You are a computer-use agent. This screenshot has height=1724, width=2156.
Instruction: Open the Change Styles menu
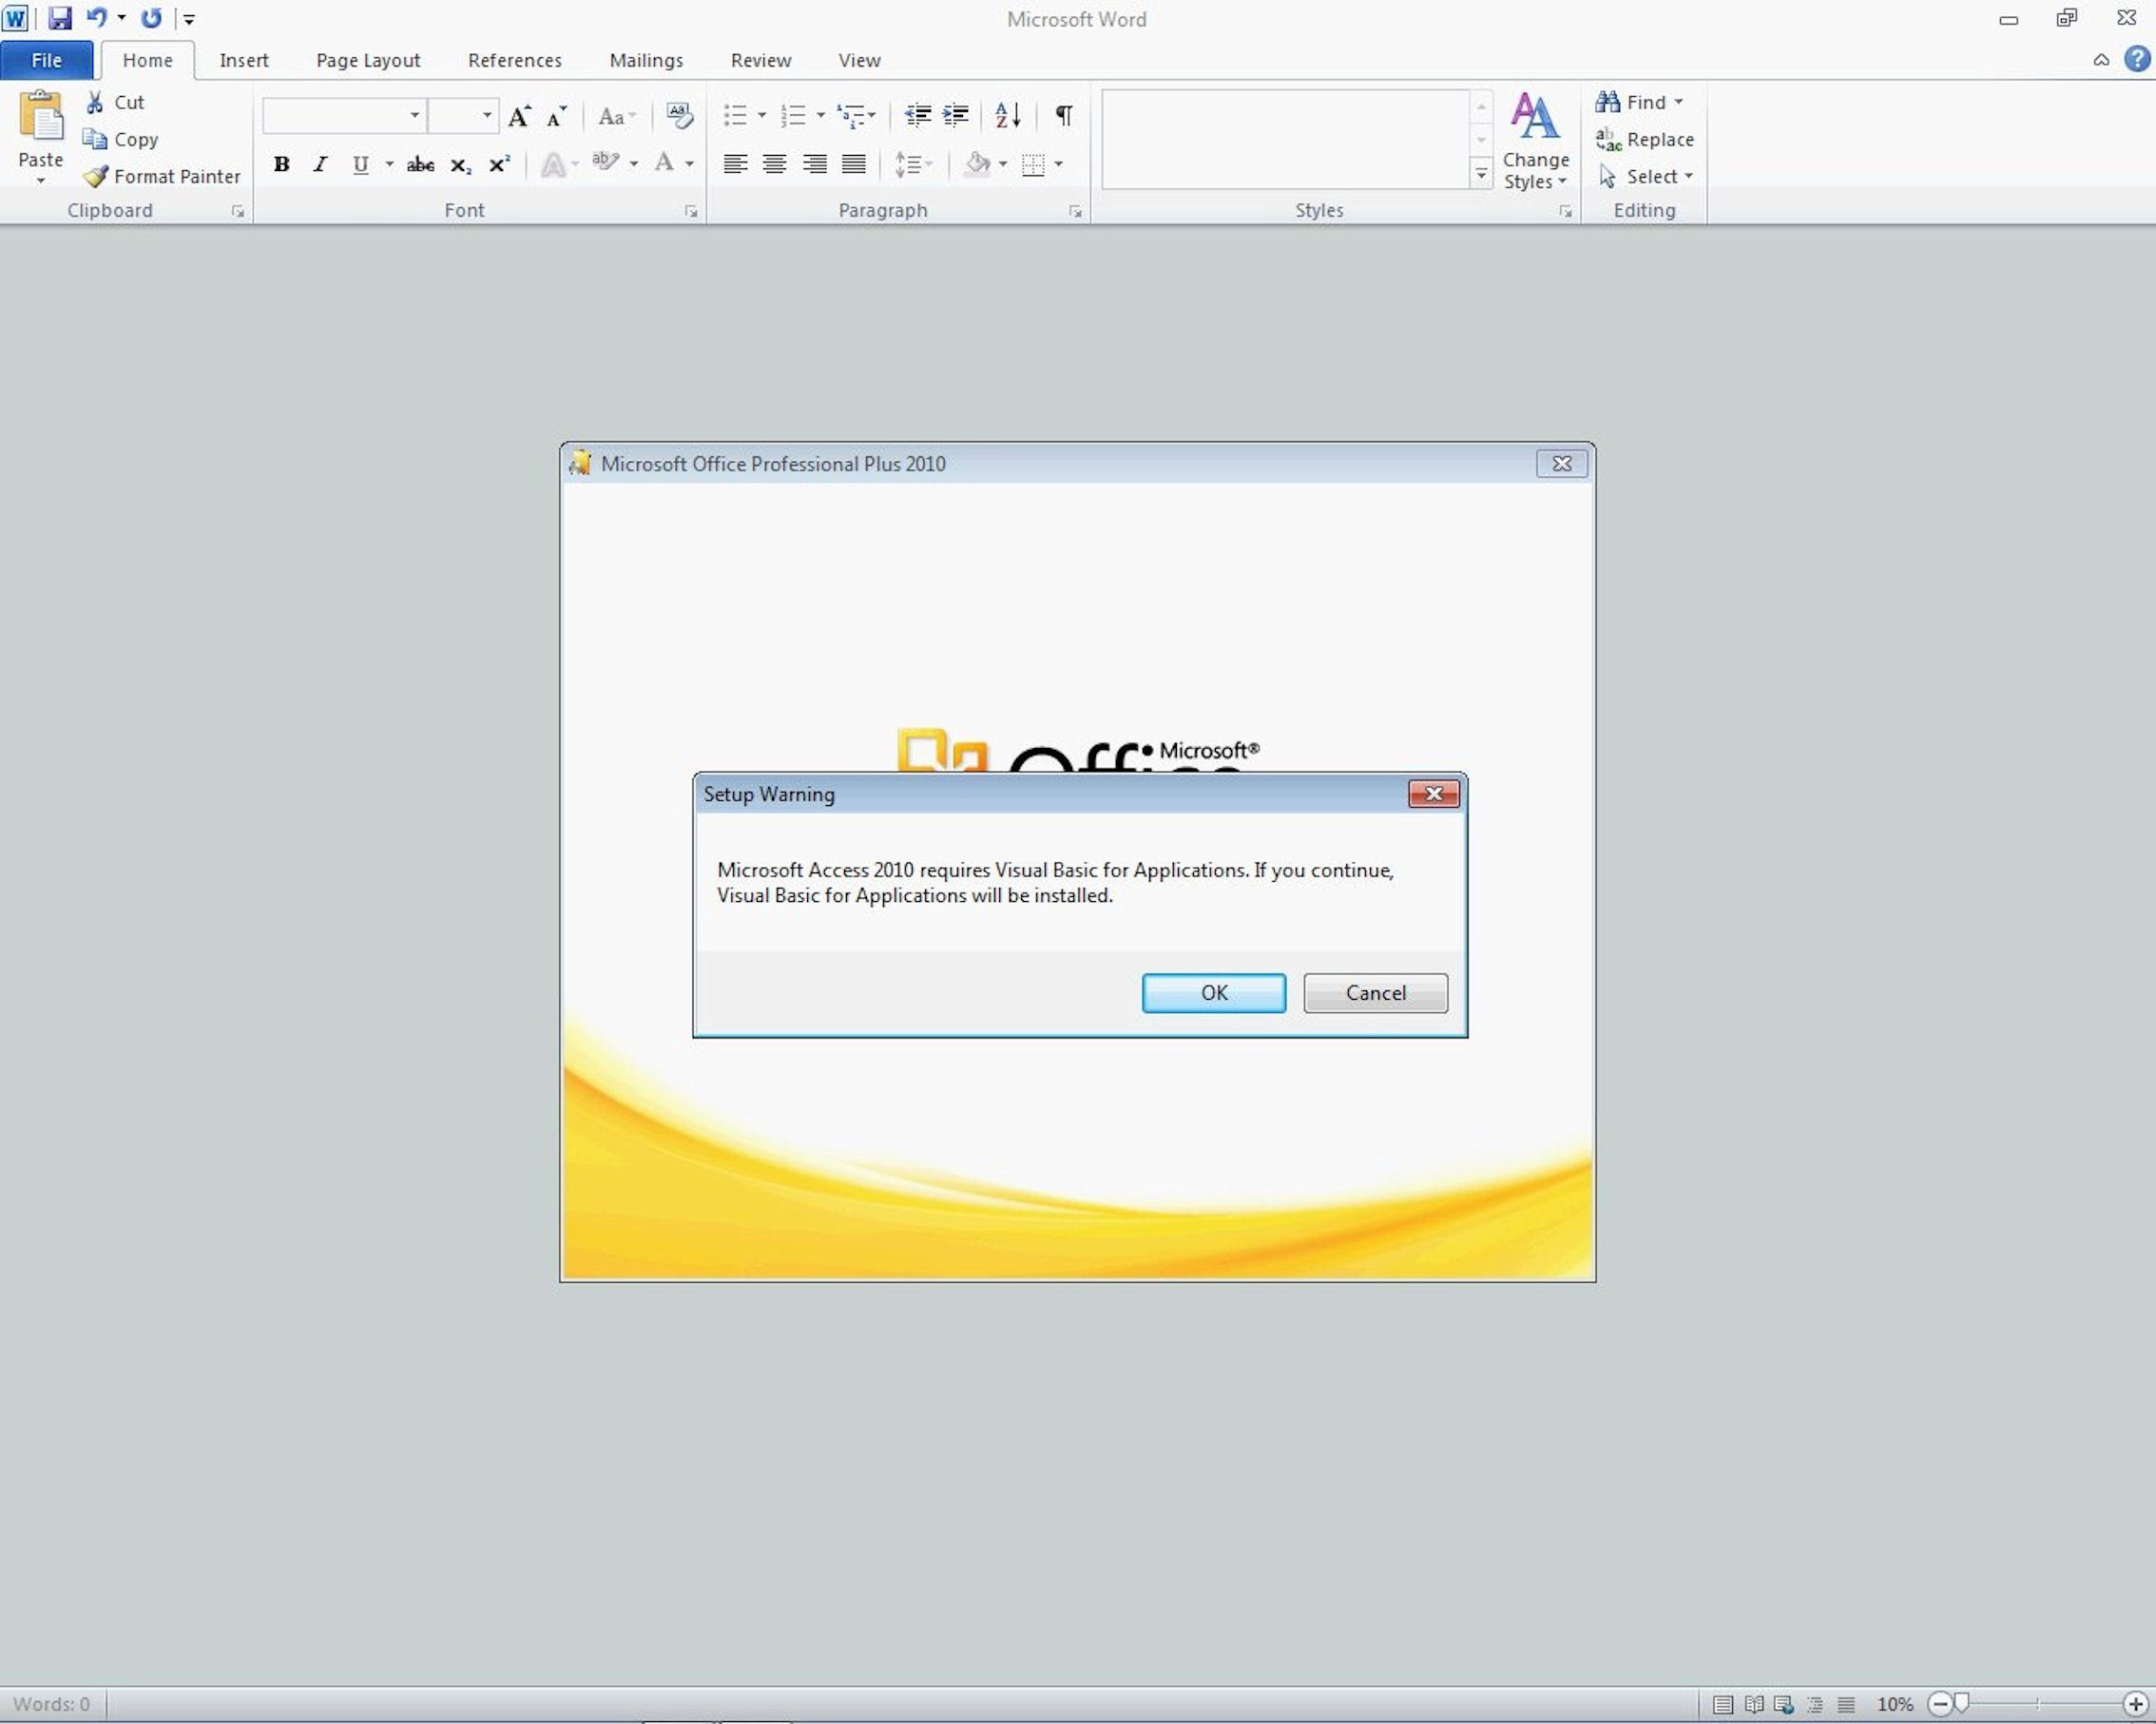[1535, 140]
